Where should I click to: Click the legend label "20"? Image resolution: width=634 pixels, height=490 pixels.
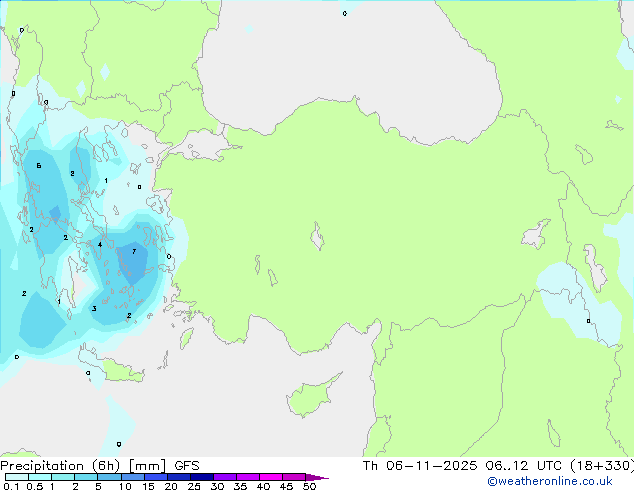(x=171, y=486)
